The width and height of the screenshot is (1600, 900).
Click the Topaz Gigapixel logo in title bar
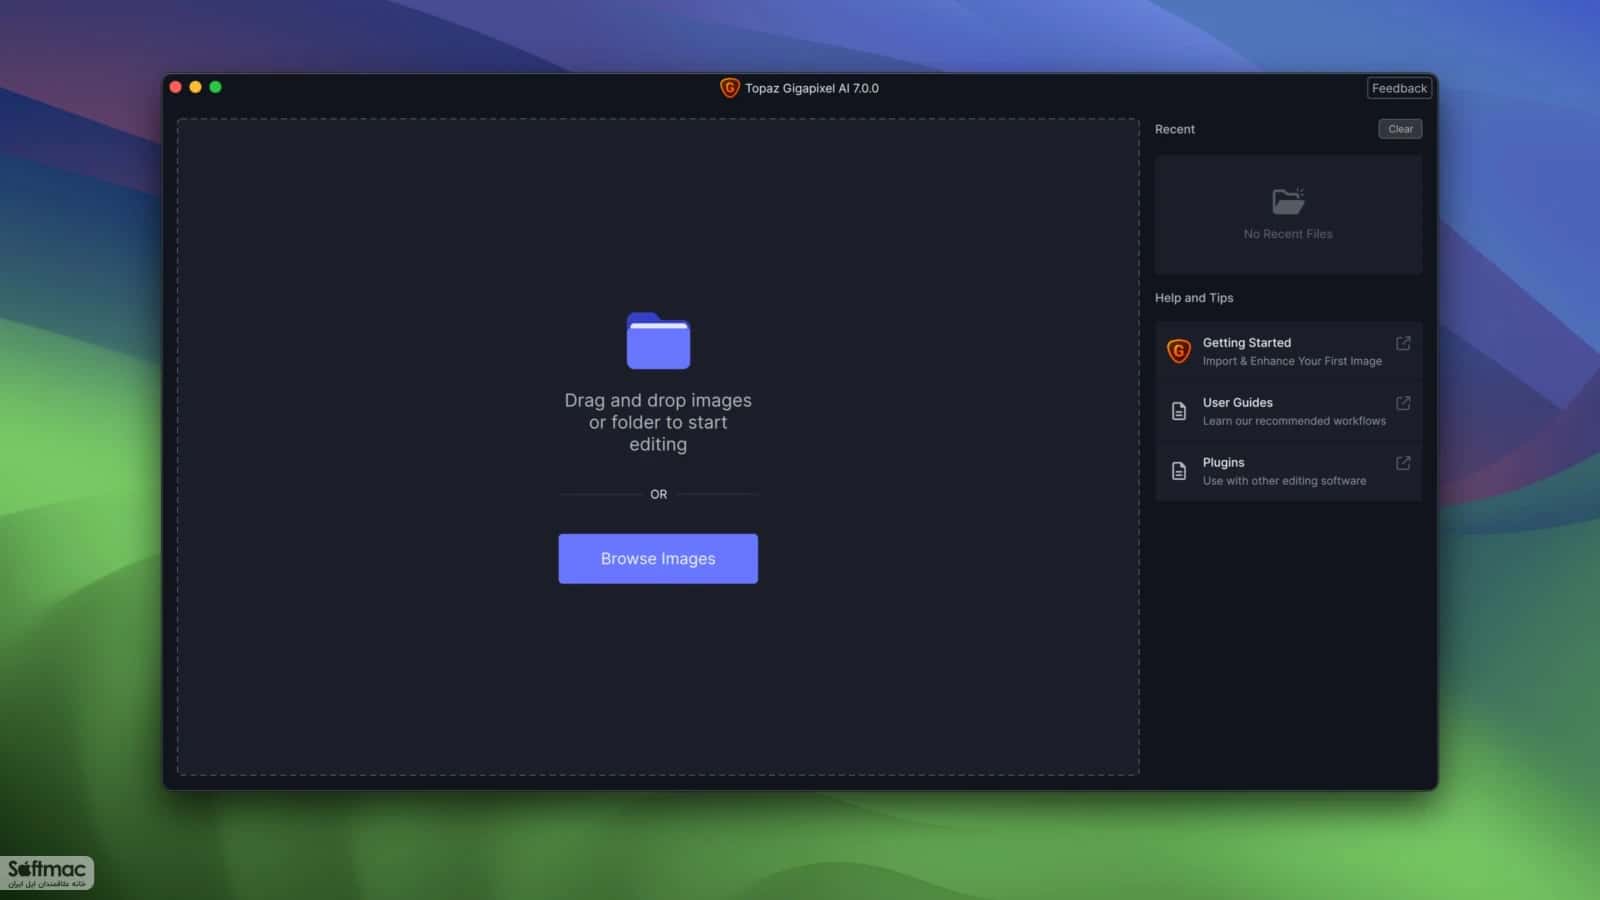coord(729,88)
